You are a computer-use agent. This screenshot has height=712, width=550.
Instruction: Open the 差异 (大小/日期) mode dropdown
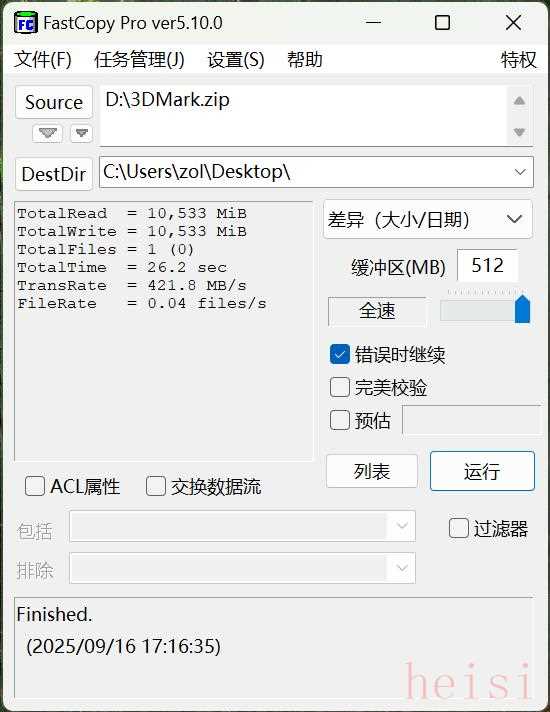428,219
